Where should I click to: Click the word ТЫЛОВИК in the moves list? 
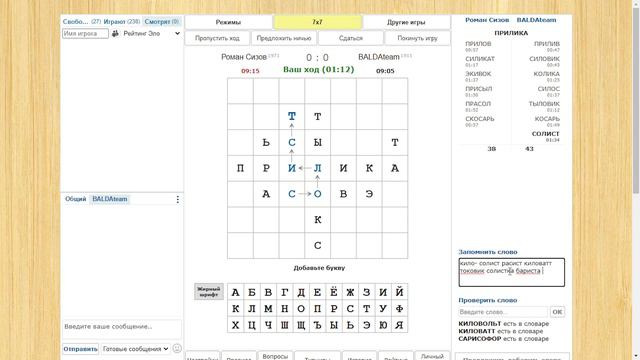tap(544, 104)
